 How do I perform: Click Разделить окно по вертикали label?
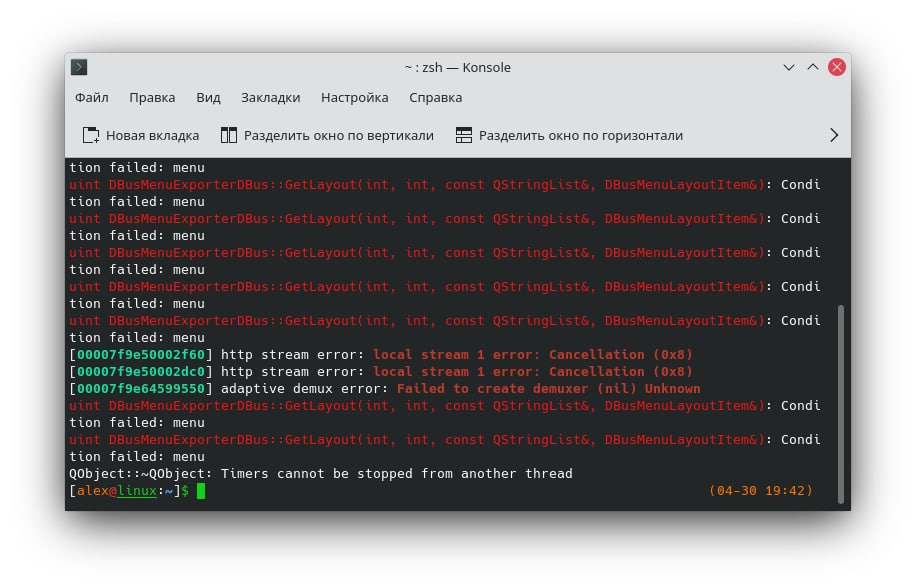[x=339, y=135]
